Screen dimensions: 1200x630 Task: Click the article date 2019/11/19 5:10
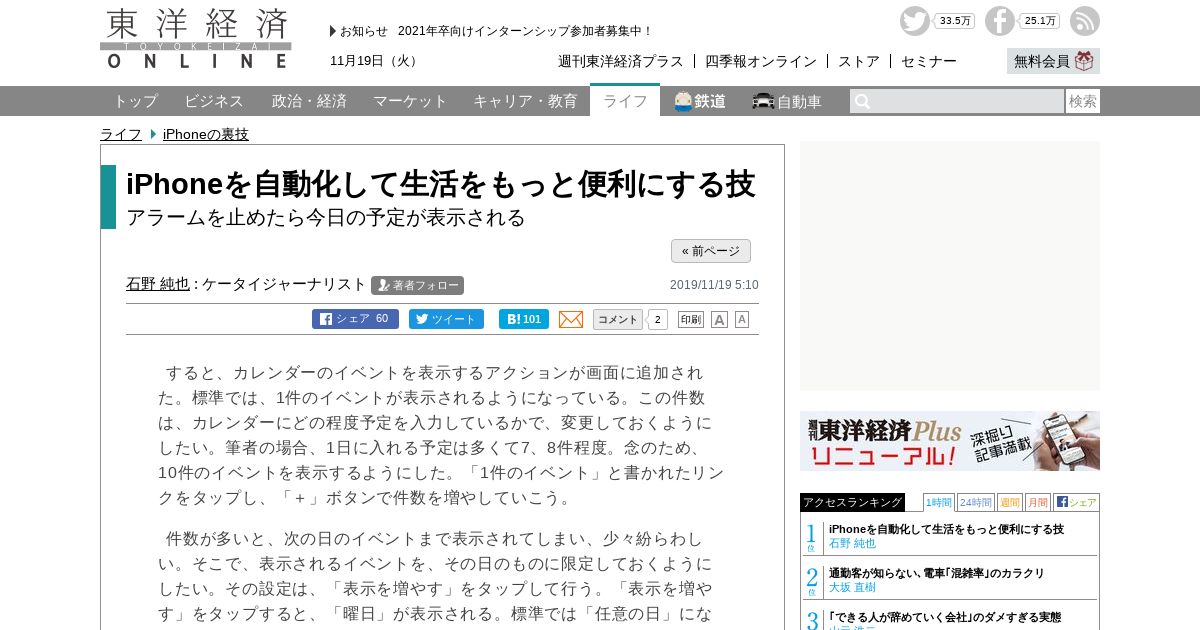(714, 285)
